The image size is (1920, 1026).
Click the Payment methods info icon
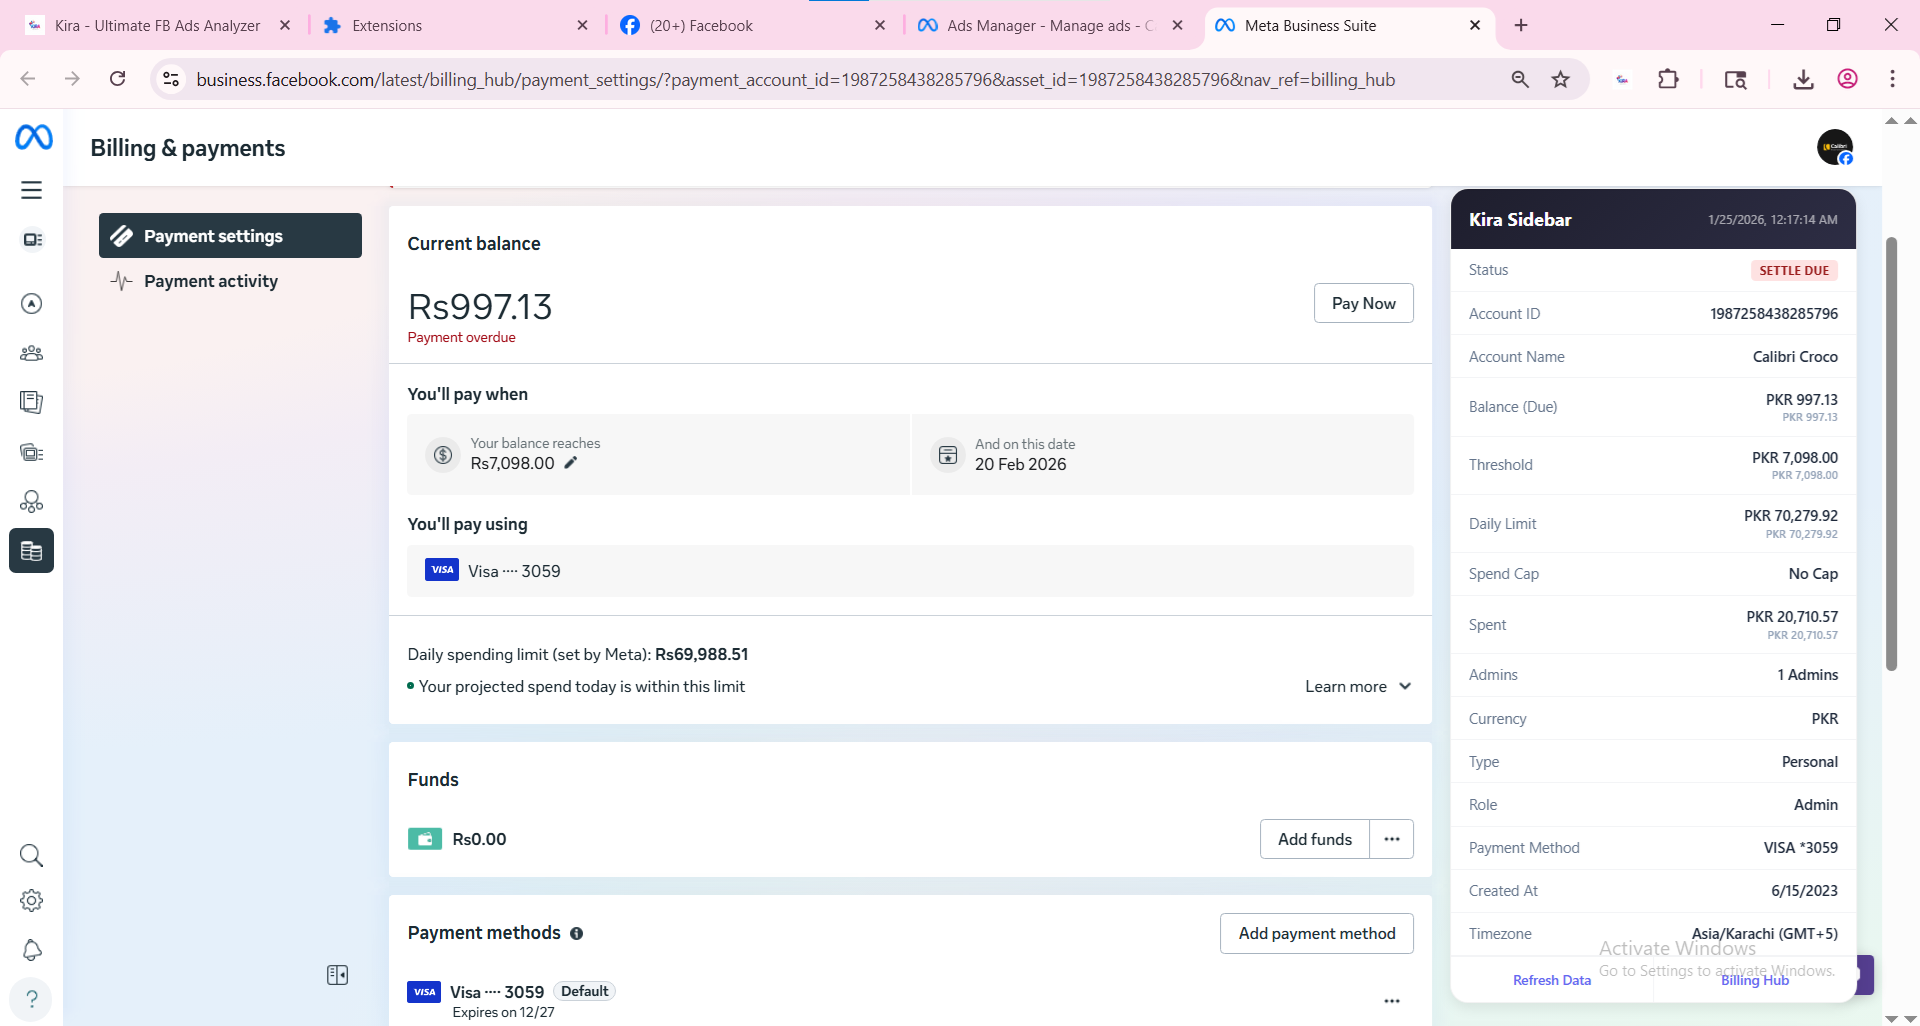click(x=577, y=934)
